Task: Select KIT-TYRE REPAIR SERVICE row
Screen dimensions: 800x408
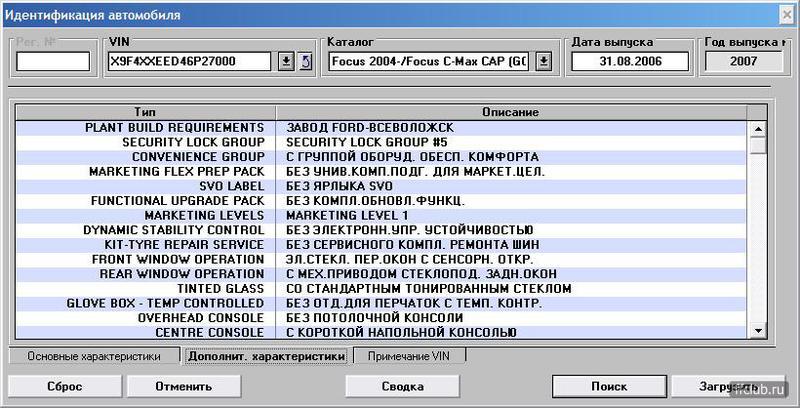Action: tap(381, 245)
